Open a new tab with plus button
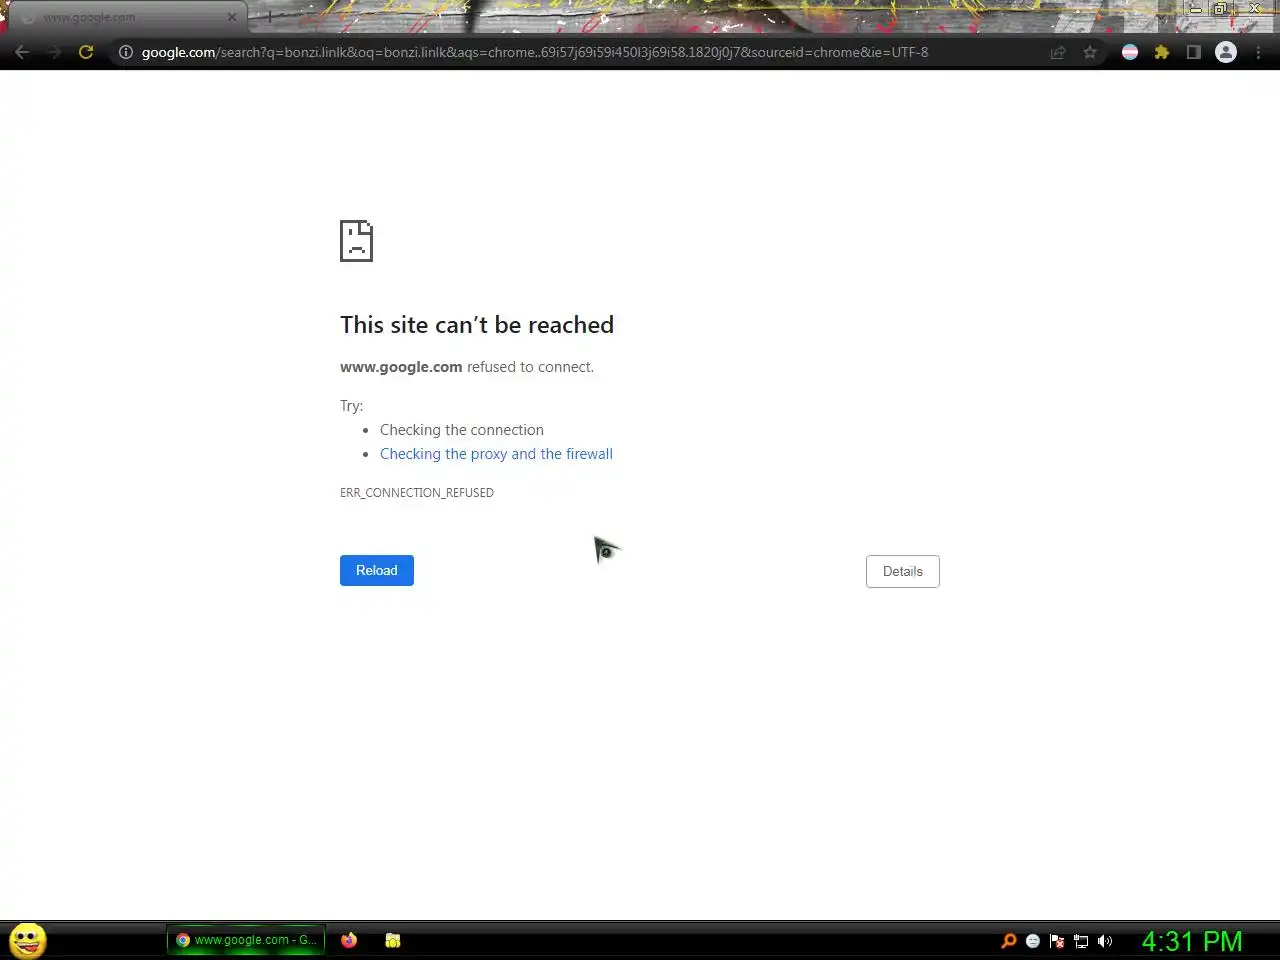This screenshot has height=960, width=1280. click(269, 17)
